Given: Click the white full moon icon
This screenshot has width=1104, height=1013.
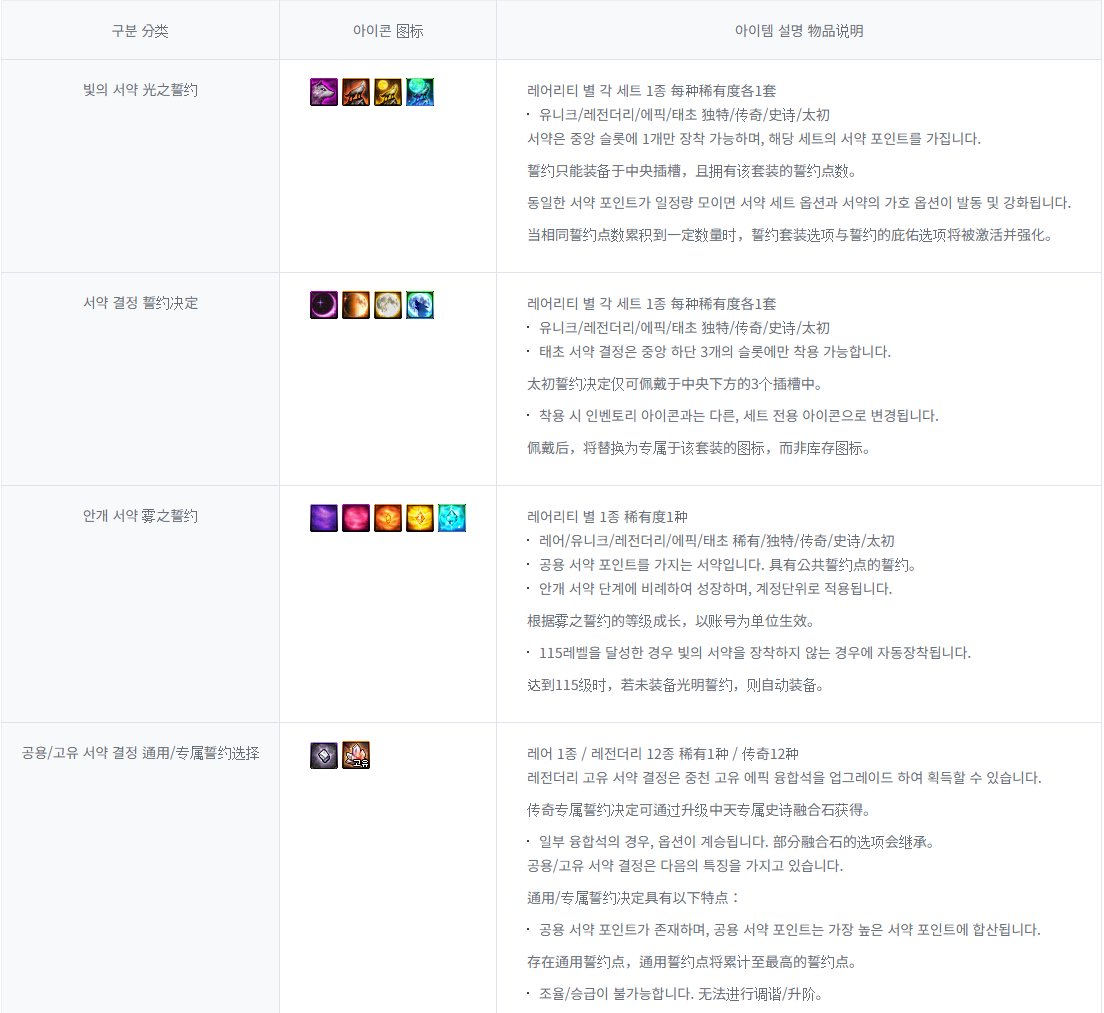Looking at the screenshot, I should coord(388,305).
